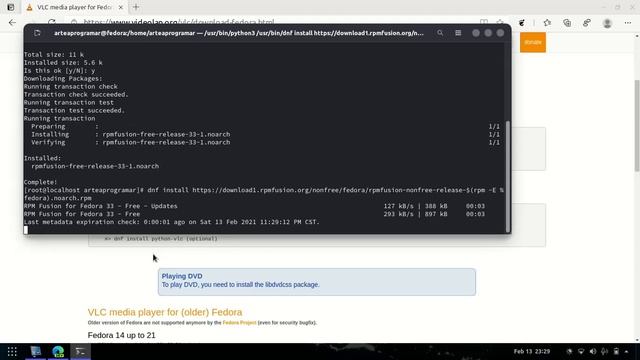Click the terminal window scrollbar

click(508, 176)
